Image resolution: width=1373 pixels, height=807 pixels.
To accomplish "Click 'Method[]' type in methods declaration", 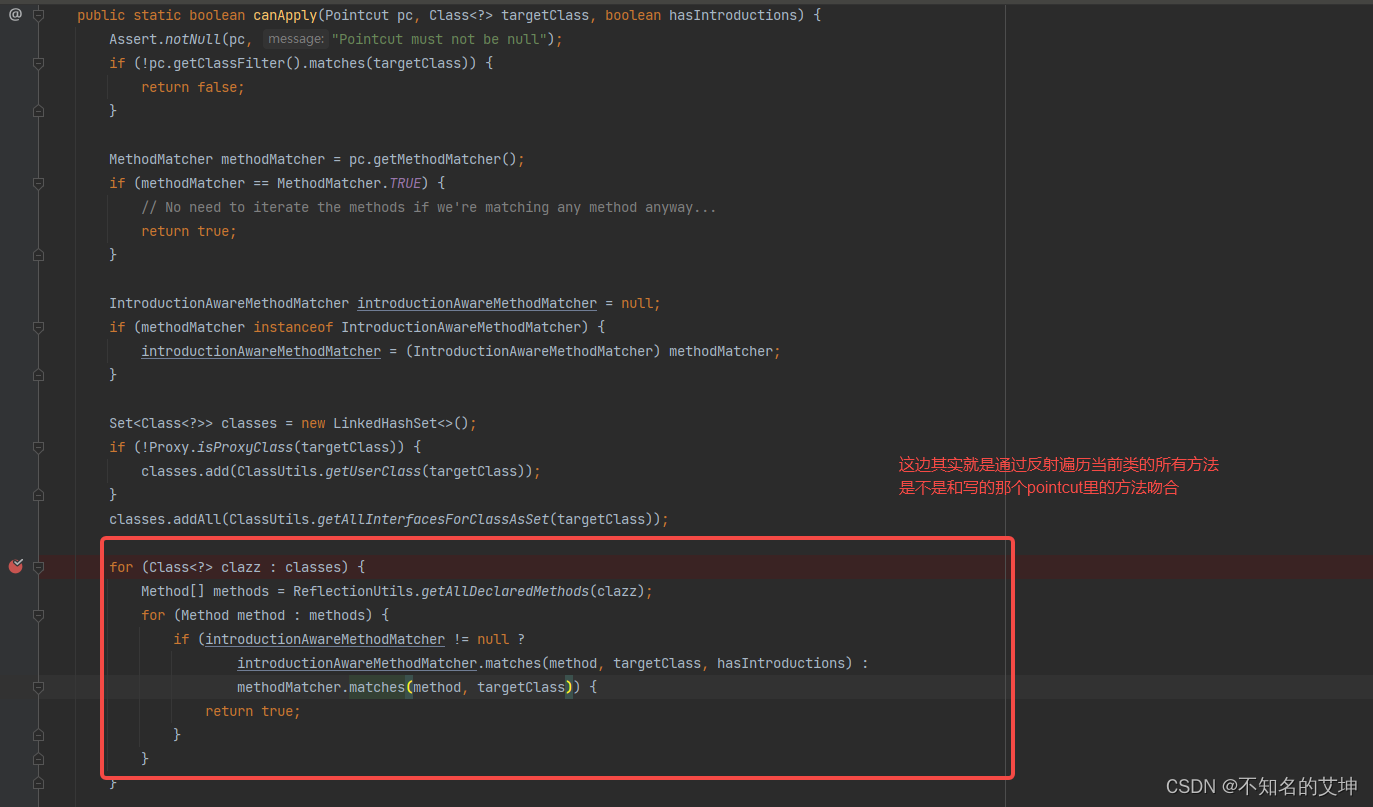I will click(173, 591).
